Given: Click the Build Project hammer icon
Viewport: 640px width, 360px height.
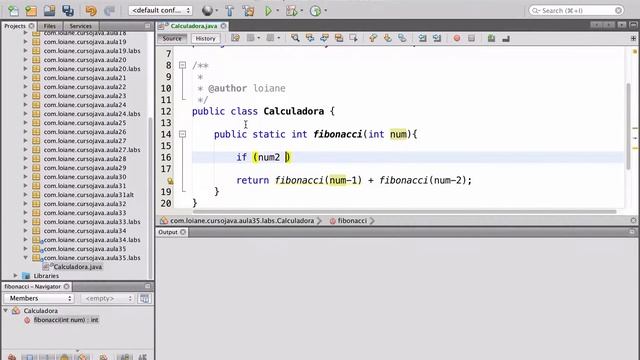Looking at the screenshot, I should tap(229, 11).
